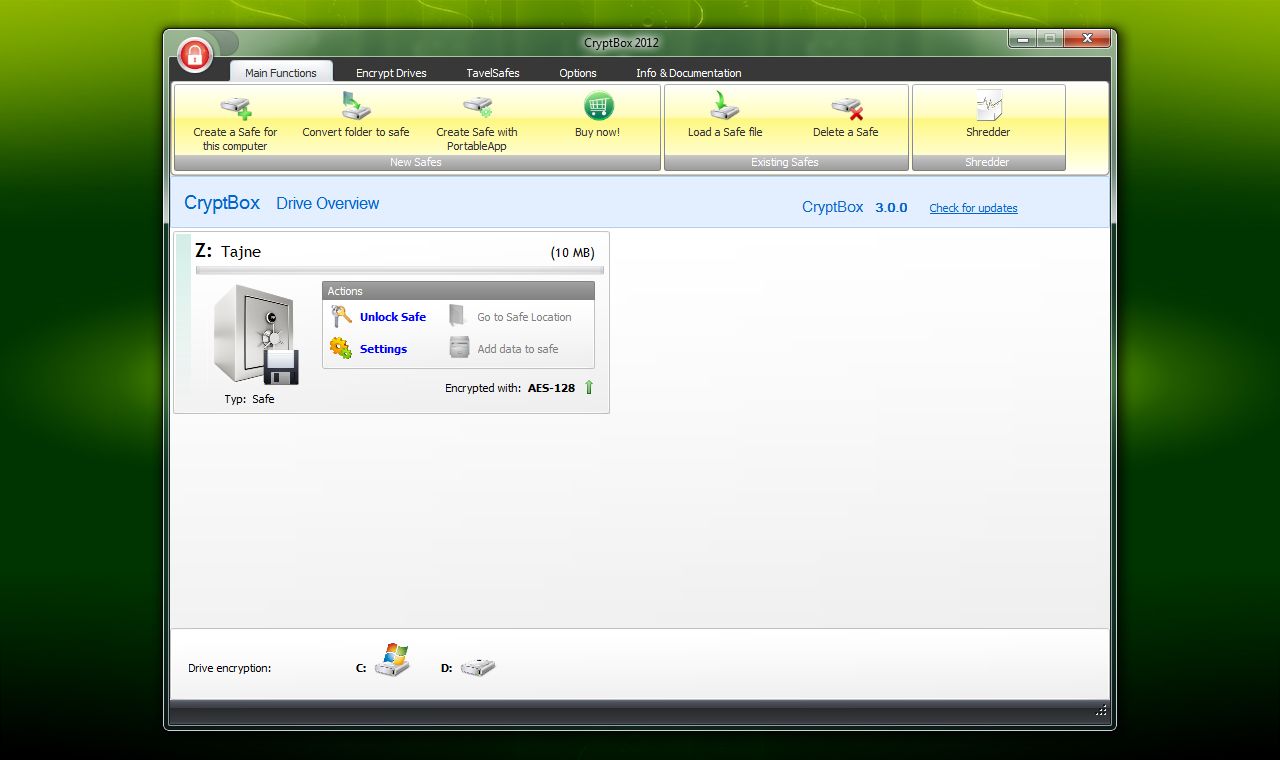The width and height of the screenshot is (1280, 760).
Task: Create a Safe for this computer
Action: [x=235, y=121]
